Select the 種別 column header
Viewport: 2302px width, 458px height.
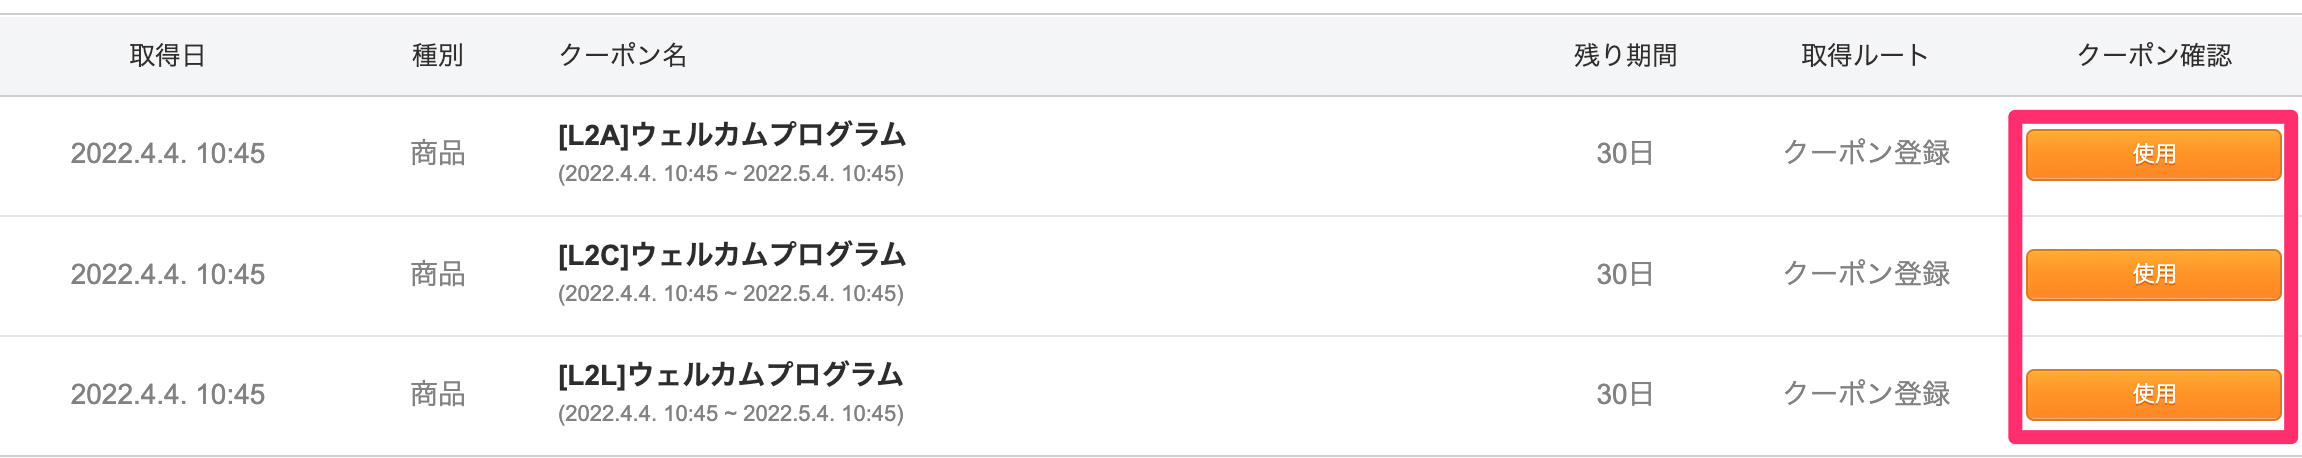[438, 55]
